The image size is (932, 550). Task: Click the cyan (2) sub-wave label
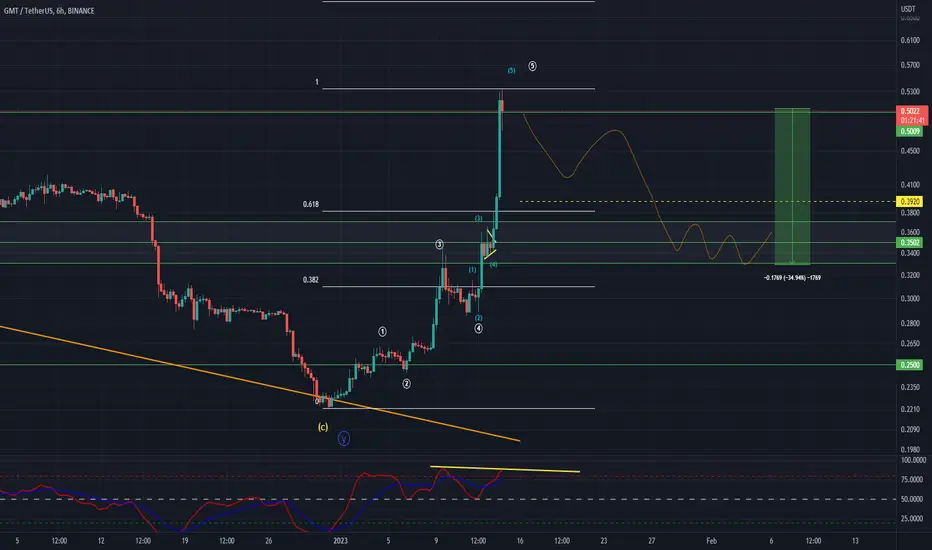coord(478,318)
